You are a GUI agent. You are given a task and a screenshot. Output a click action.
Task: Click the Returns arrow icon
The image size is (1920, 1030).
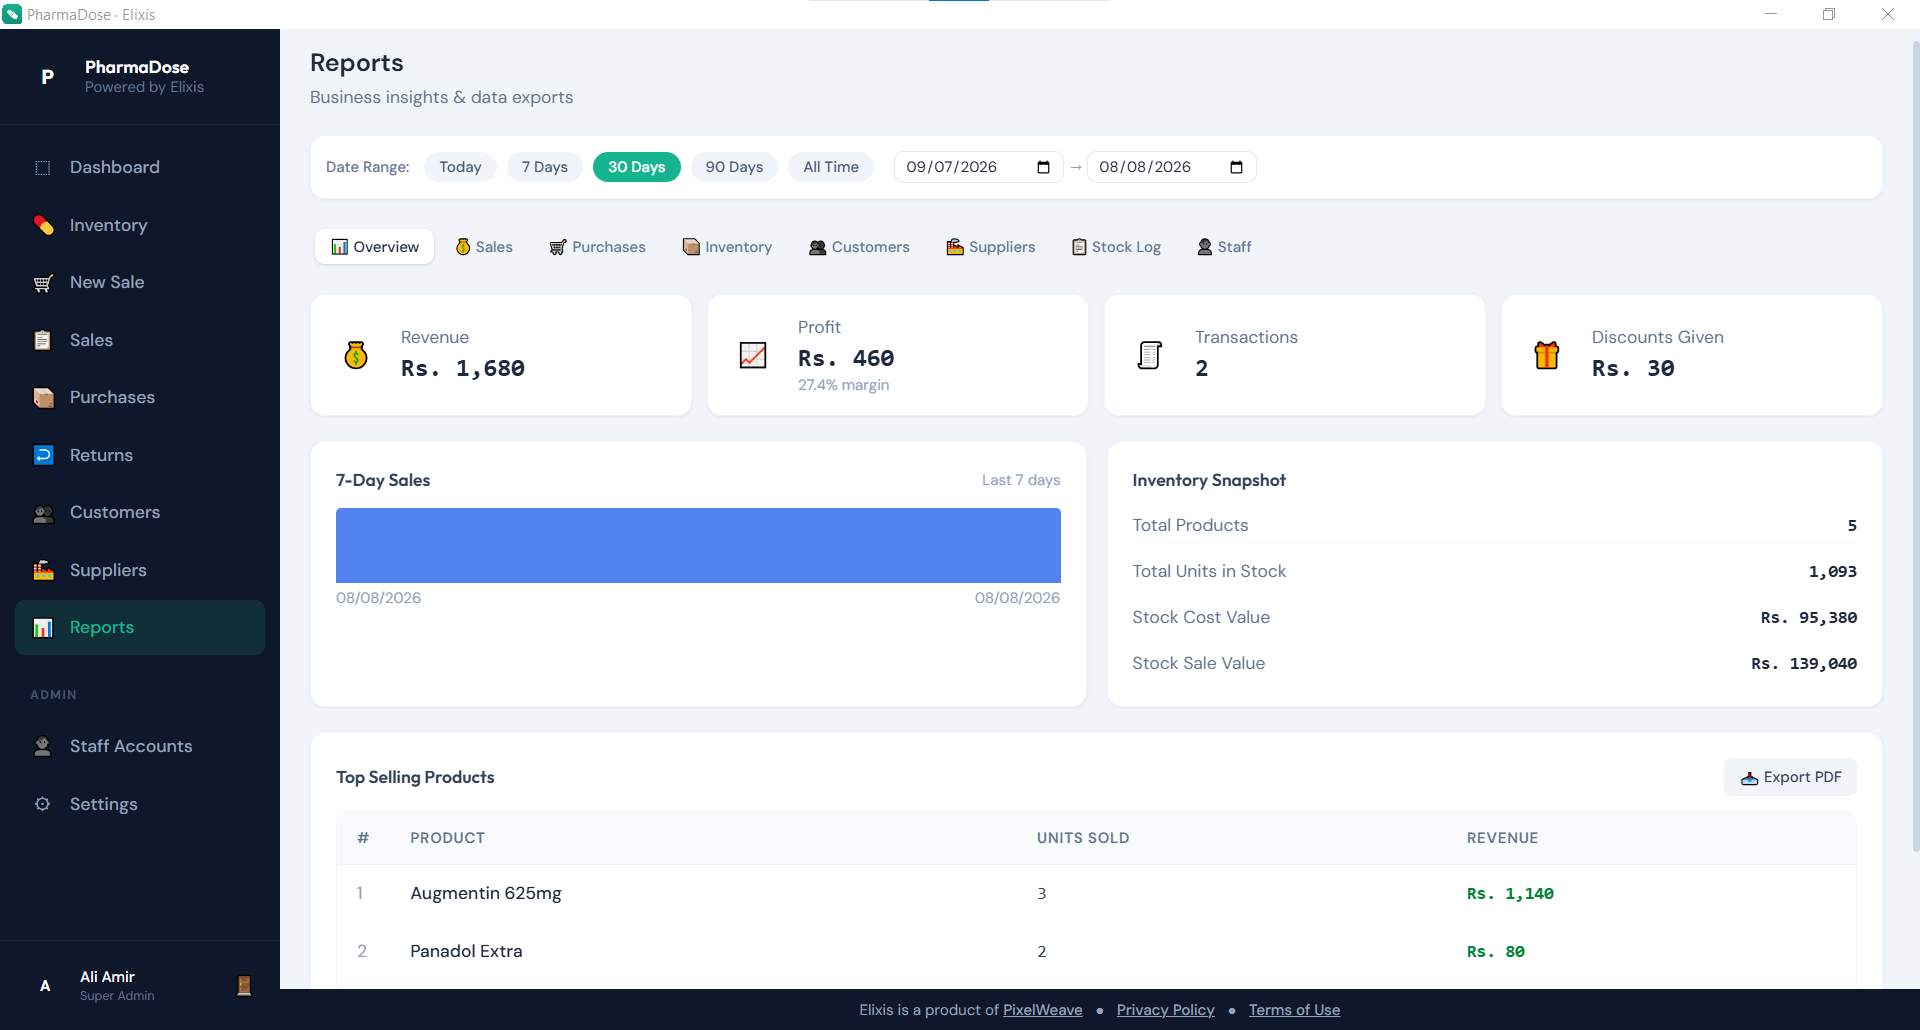pyautogui.click(x=43, y=455)
